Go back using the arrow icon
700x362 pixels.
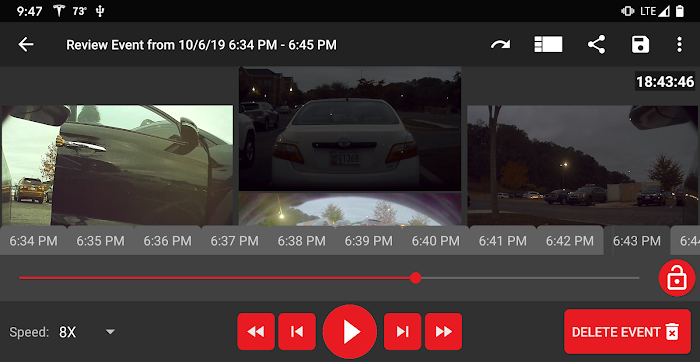click(26, 45)
